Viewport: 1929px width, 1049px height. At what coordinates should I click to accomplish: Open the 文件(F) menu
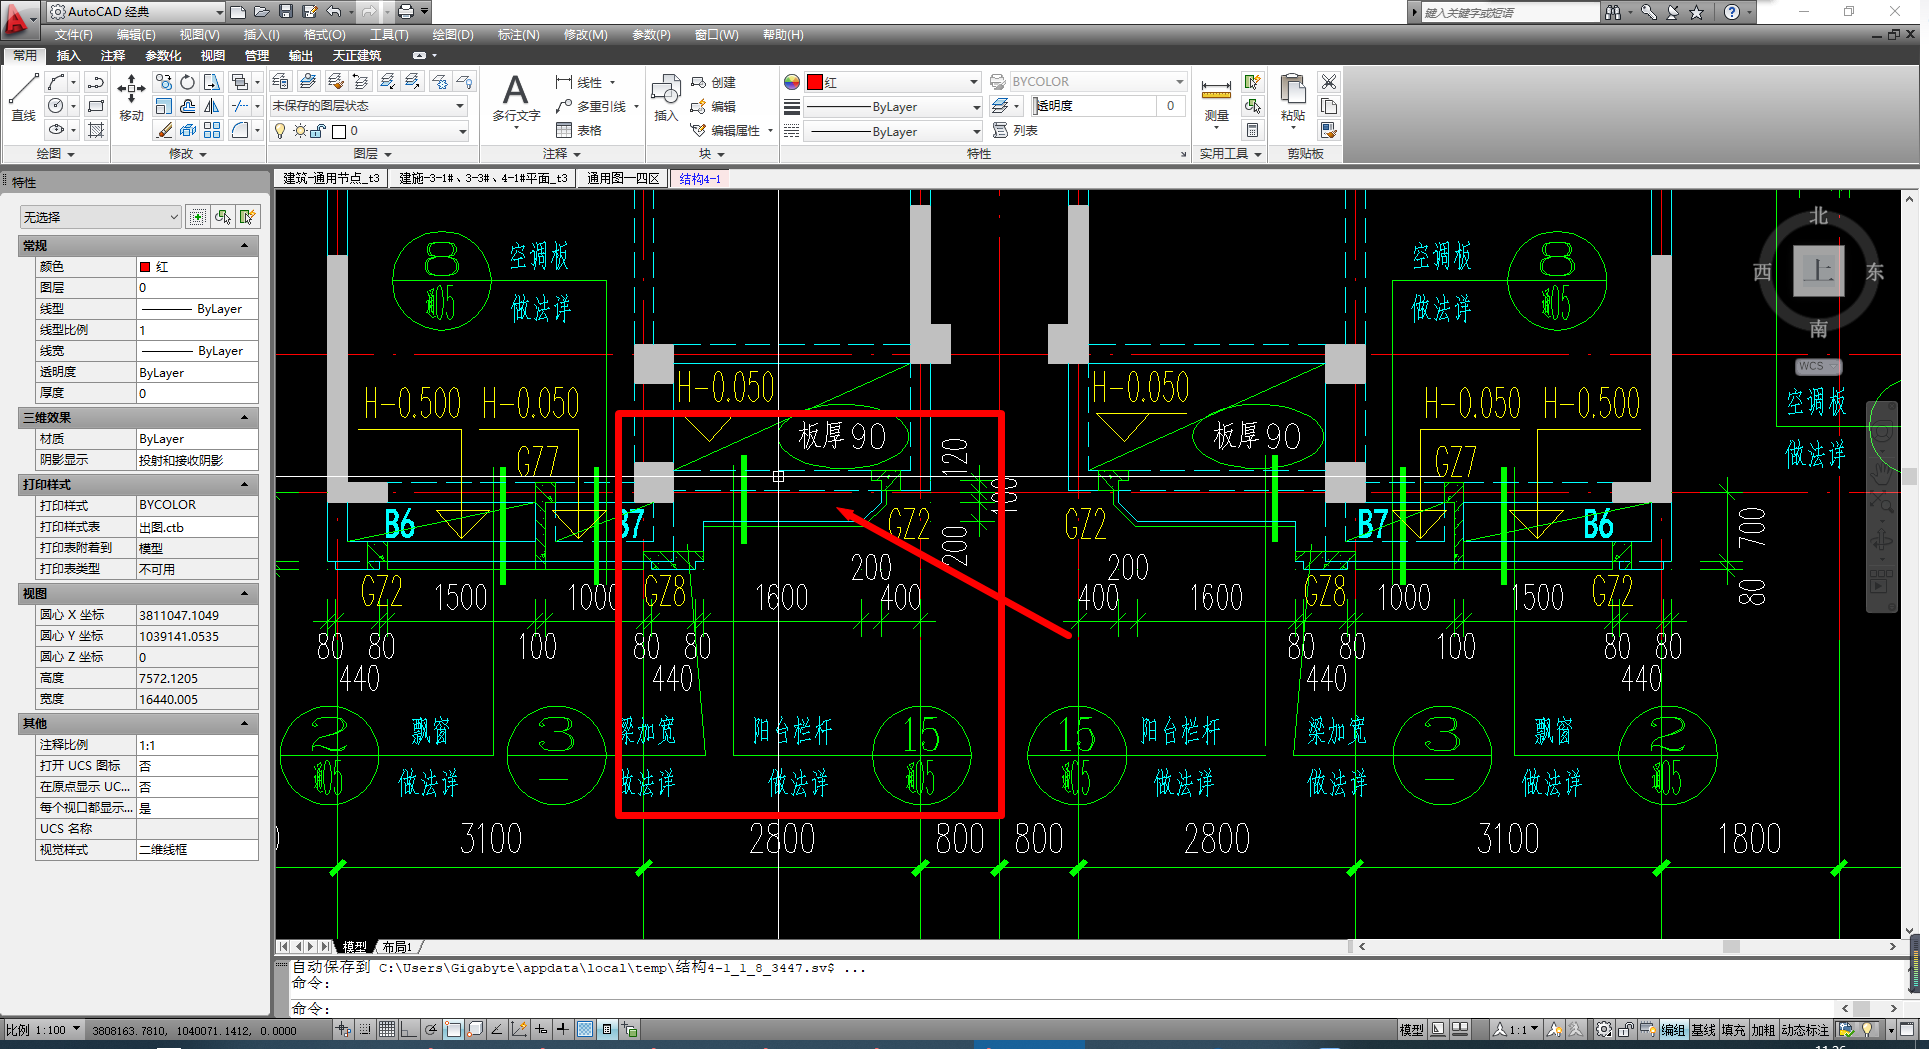[74, 35]
